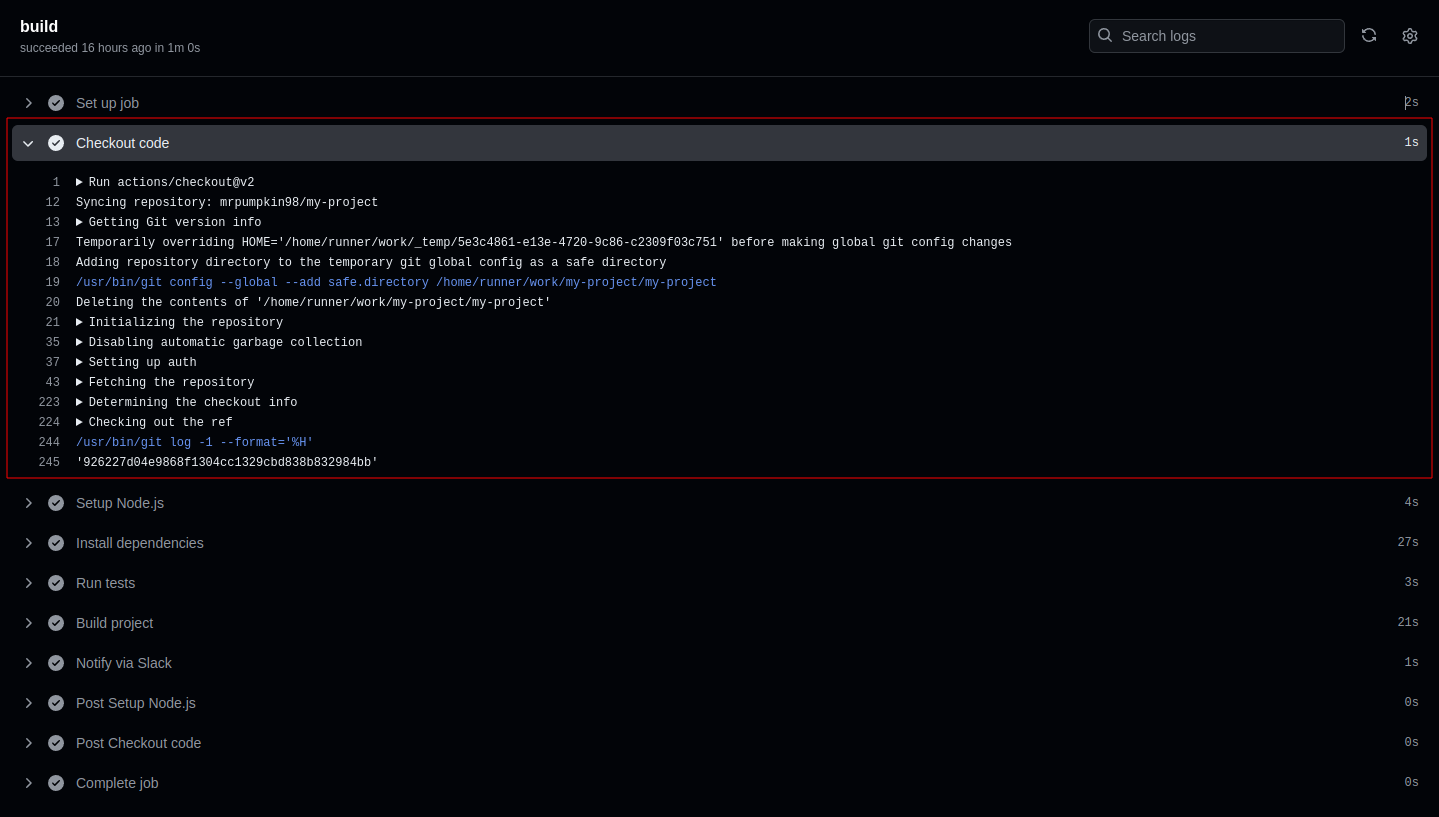Viewport: 1439px width, 817px height.
Task: Click the 'Syncing repository: mrpumpkin98/my-project' line
Action: point(227,203)
